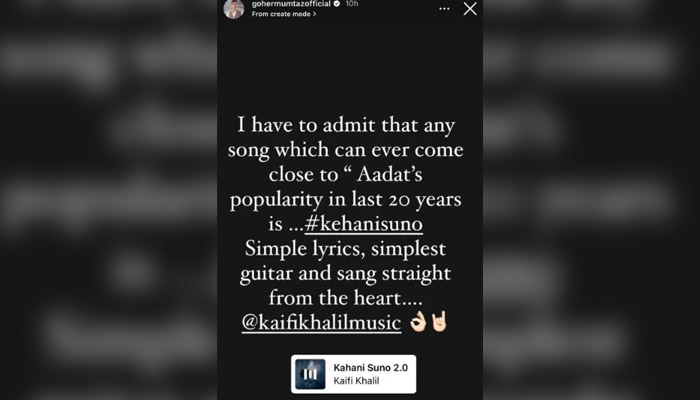Expand the chevron after 'From create mode'
This screenshot has height=400, width=700.
314,16
